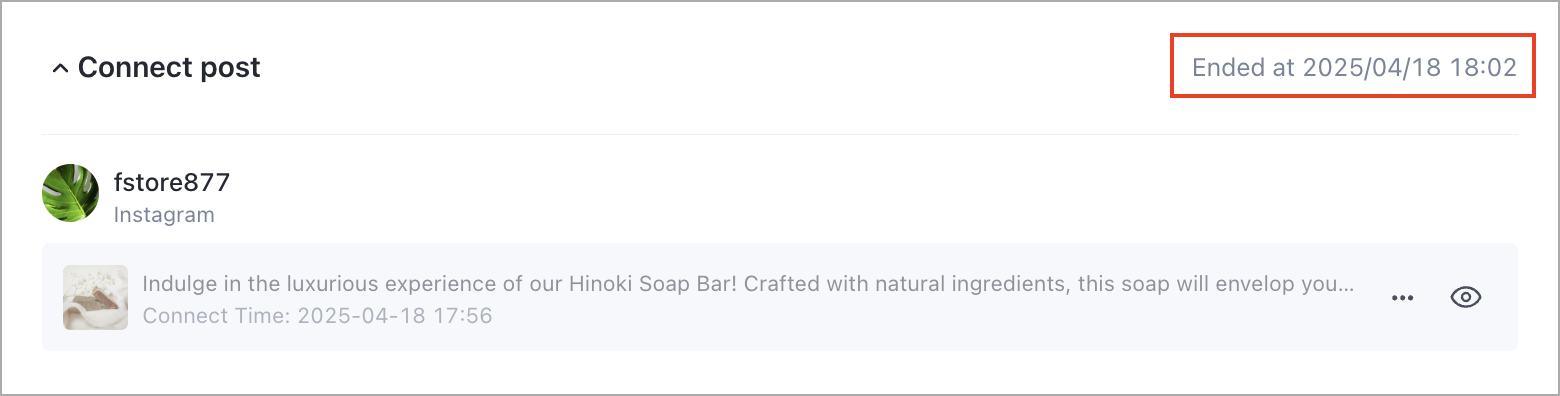Screen dimensions: 1560x396
Task: Click the divider line below Connect post
Action: (x=780, y=134)
